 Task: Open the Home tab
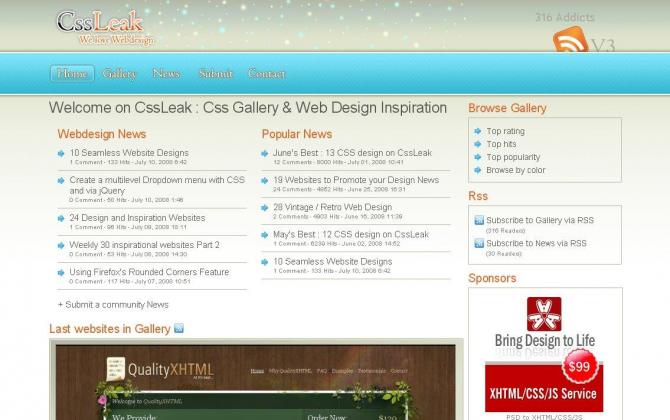point(72,73)
